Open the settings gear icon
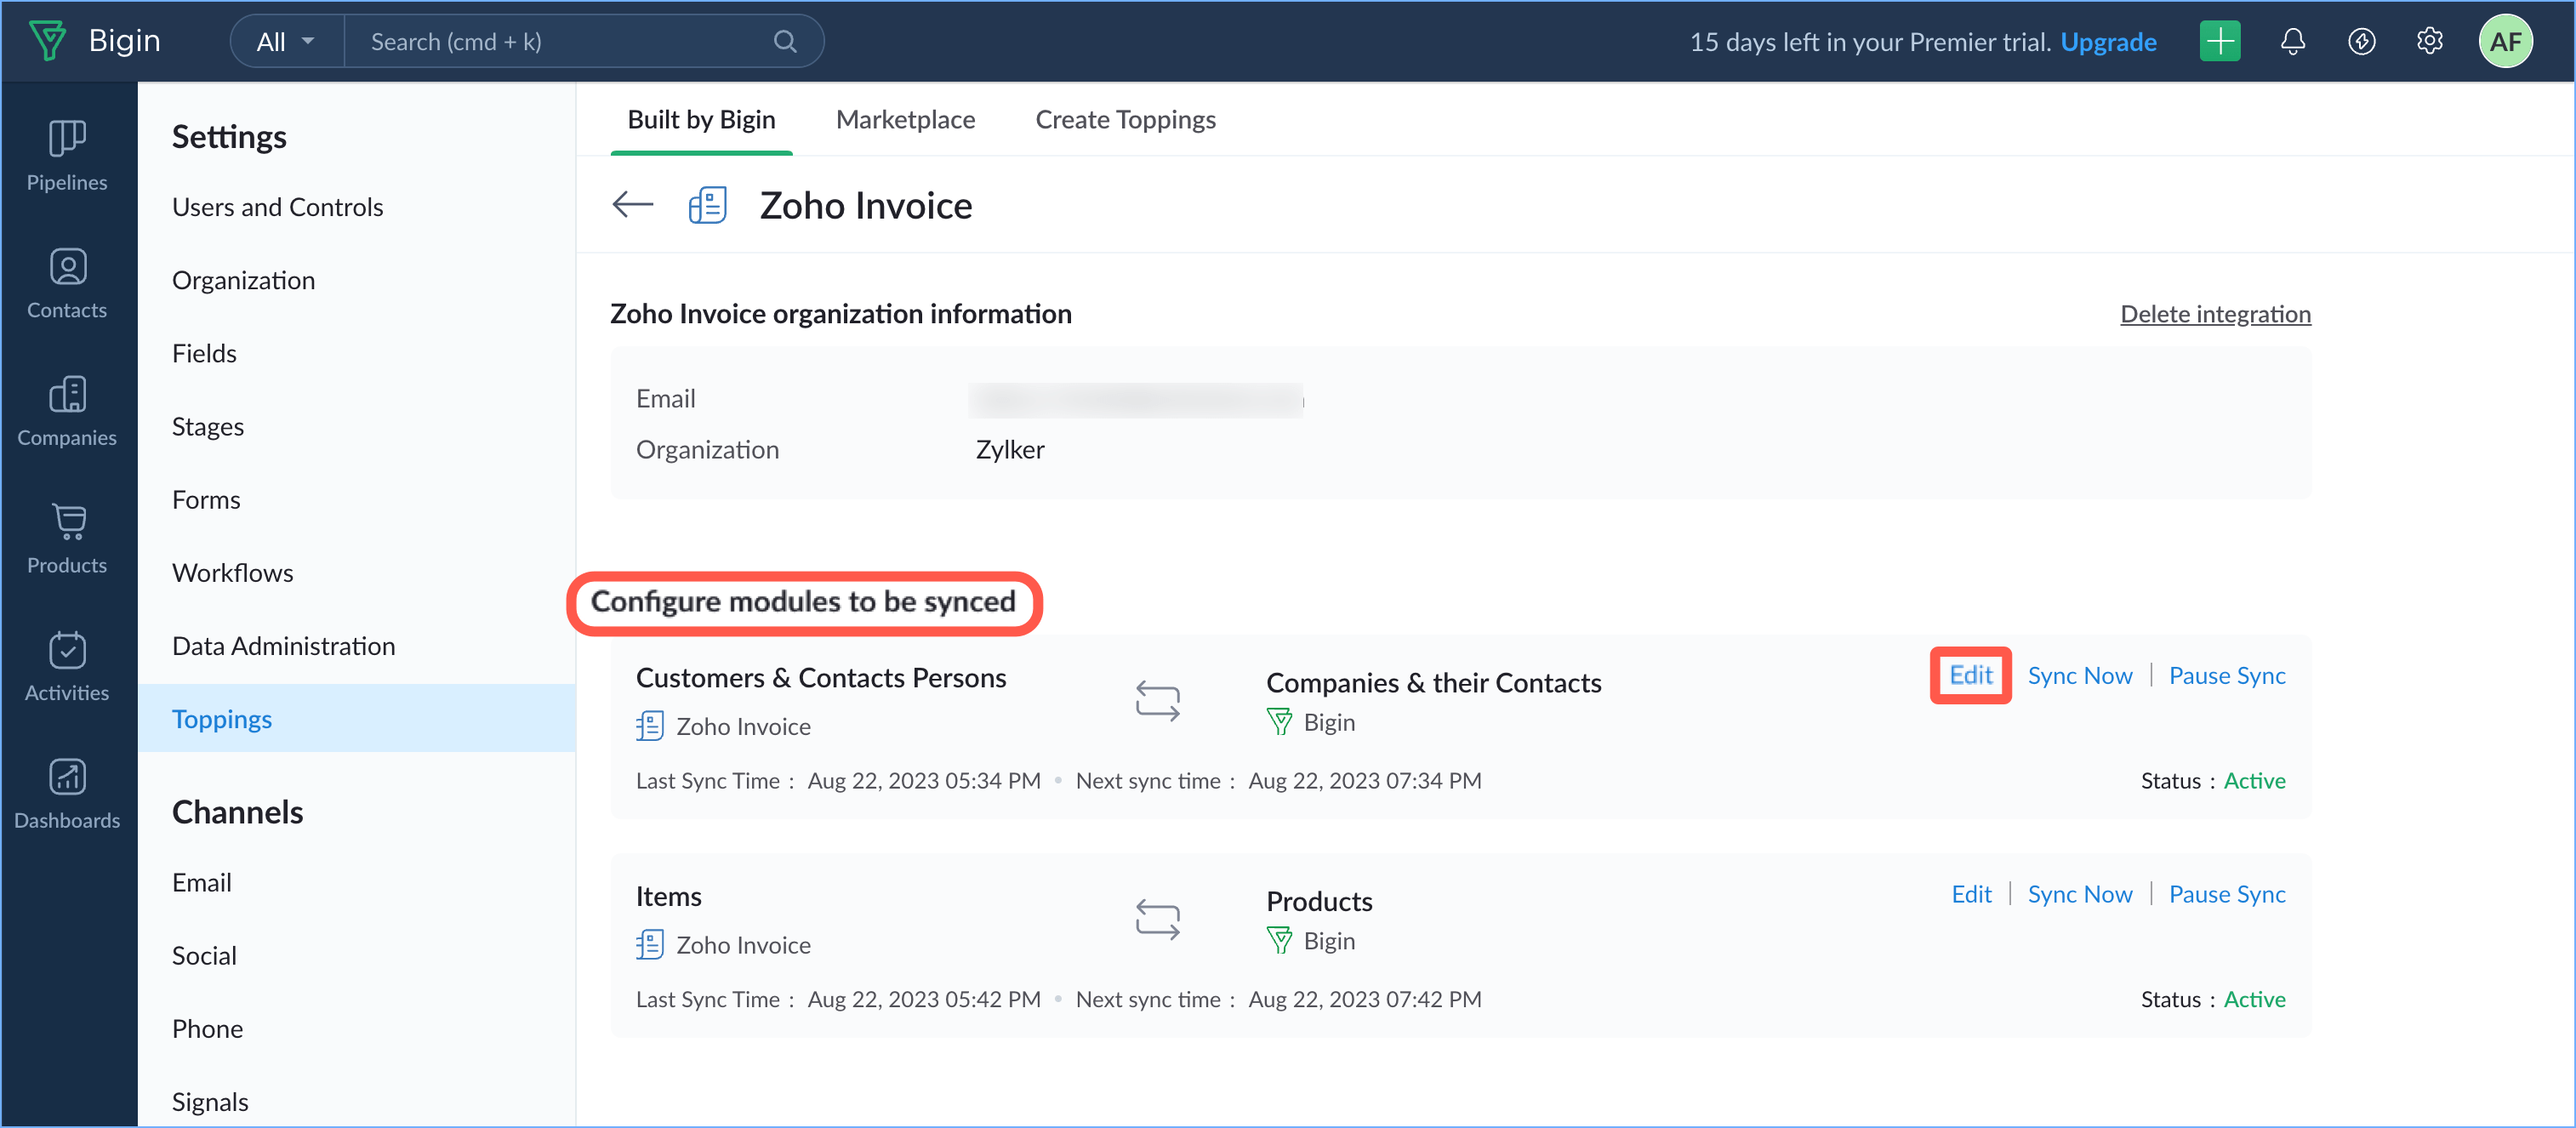This screenshot has width=2576, height=1128. click(2430, 41)
